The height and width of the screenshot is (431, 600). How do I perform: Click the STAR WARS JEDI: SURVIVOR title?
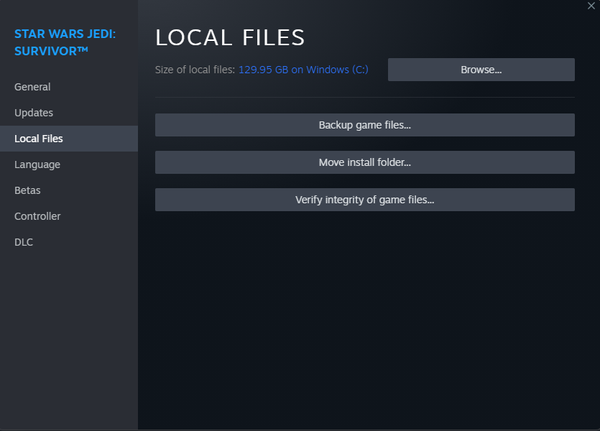(65, 42)
